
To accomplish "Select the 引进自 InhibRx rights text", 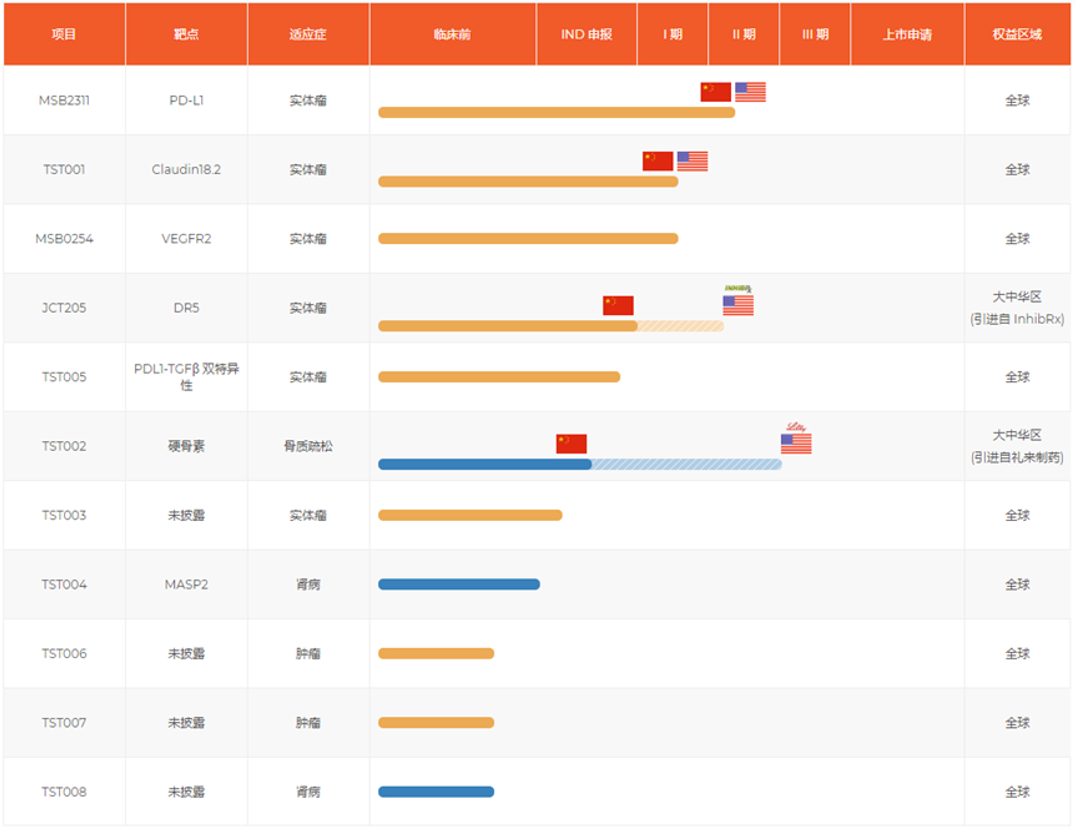I will pyautogui.click(x=1017, y=319).
